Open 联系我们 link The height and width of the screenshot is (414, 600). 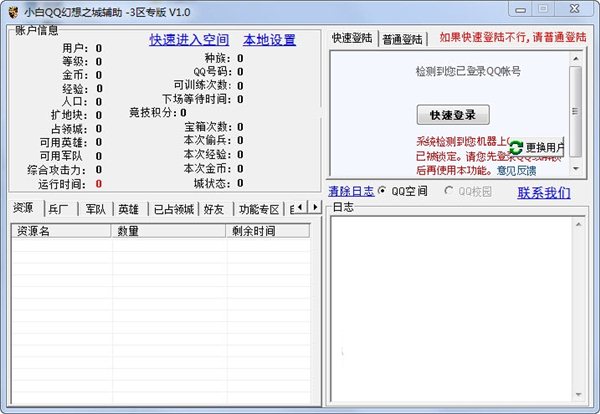coord(544,192)
